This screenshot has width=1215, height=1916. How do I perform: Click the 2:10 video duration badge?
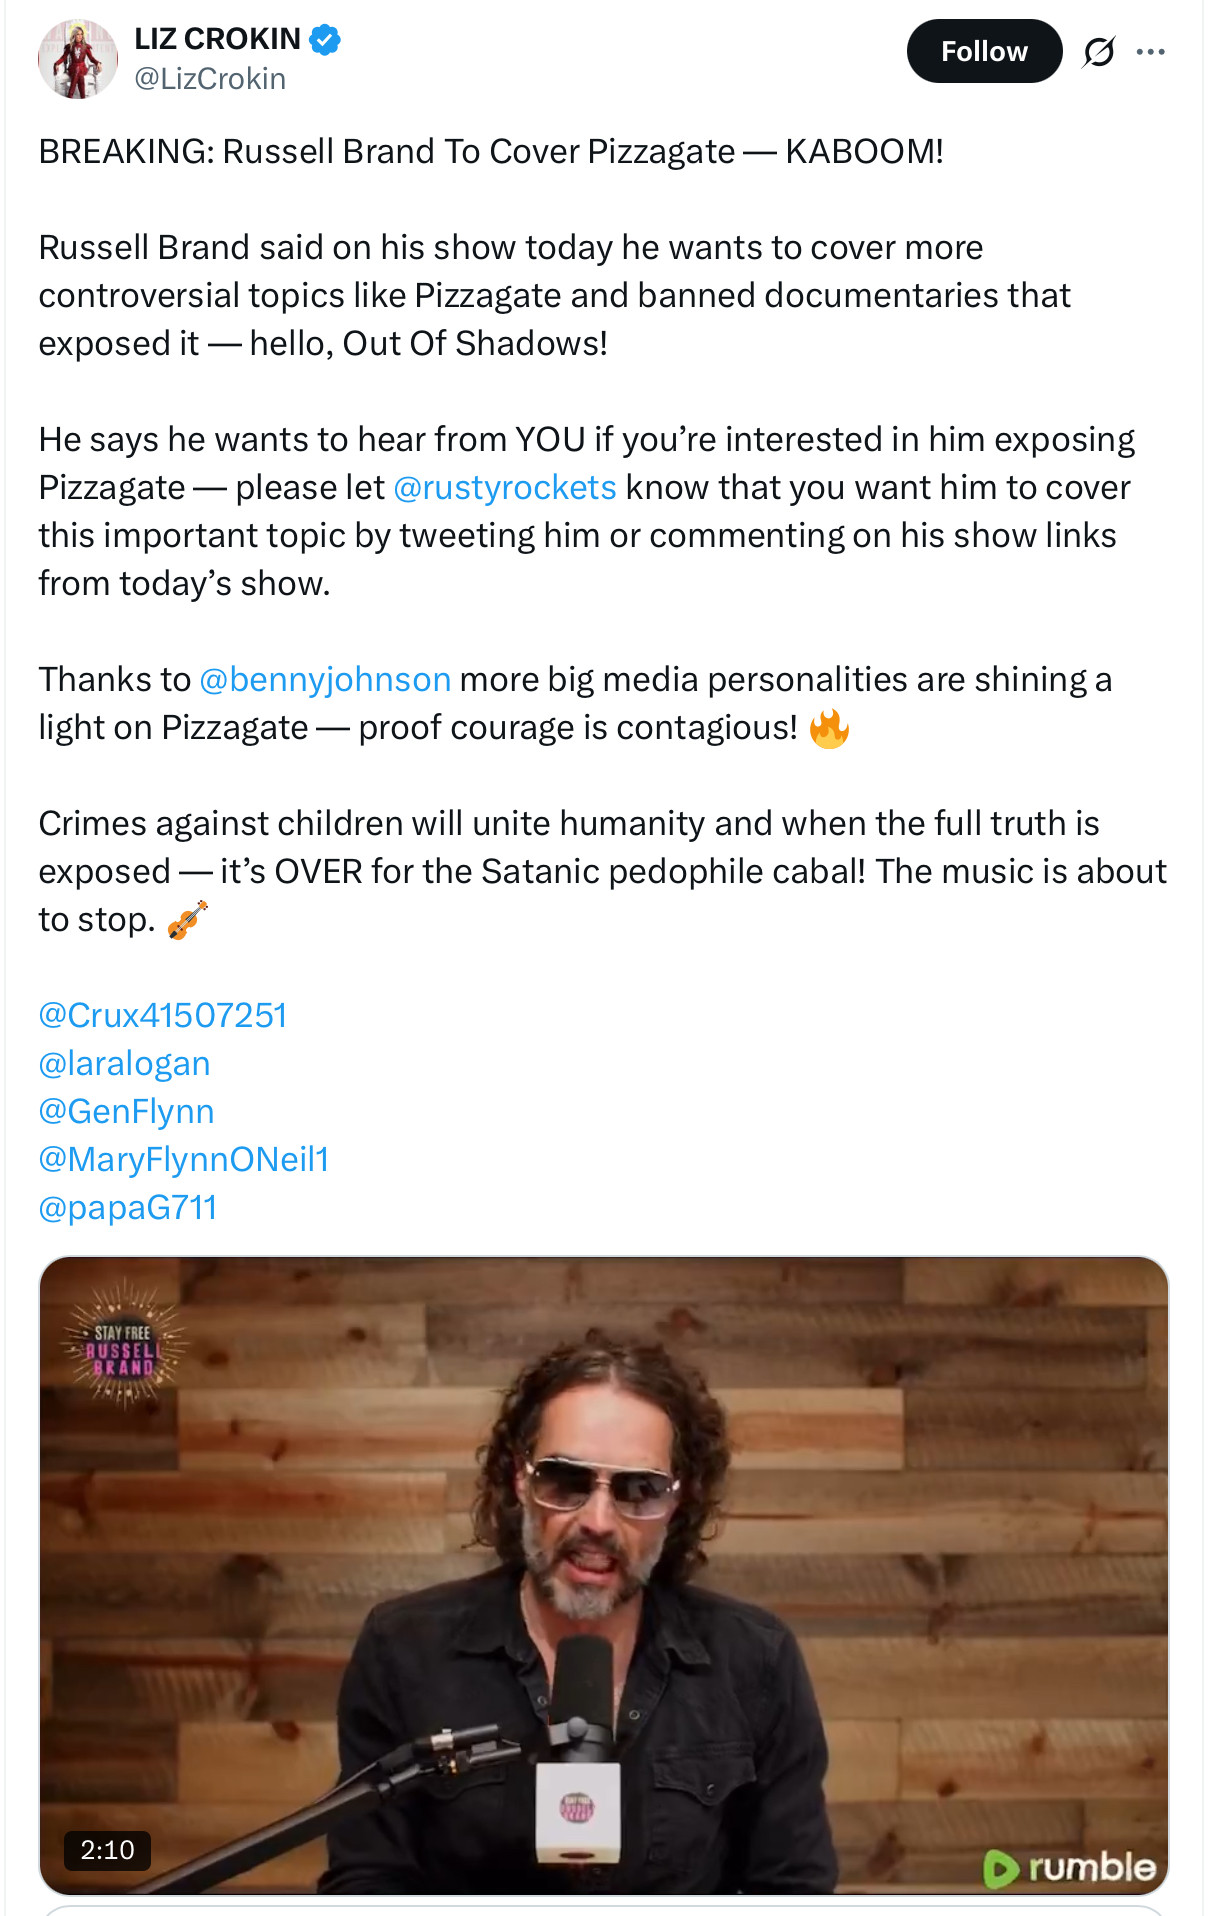click(107, 1850)
